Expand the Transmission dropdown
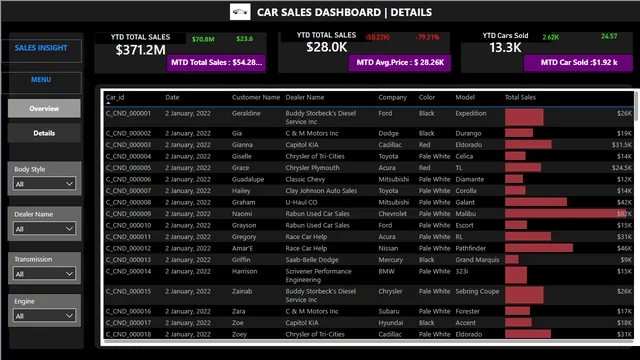640x360 pixels. 44,273
